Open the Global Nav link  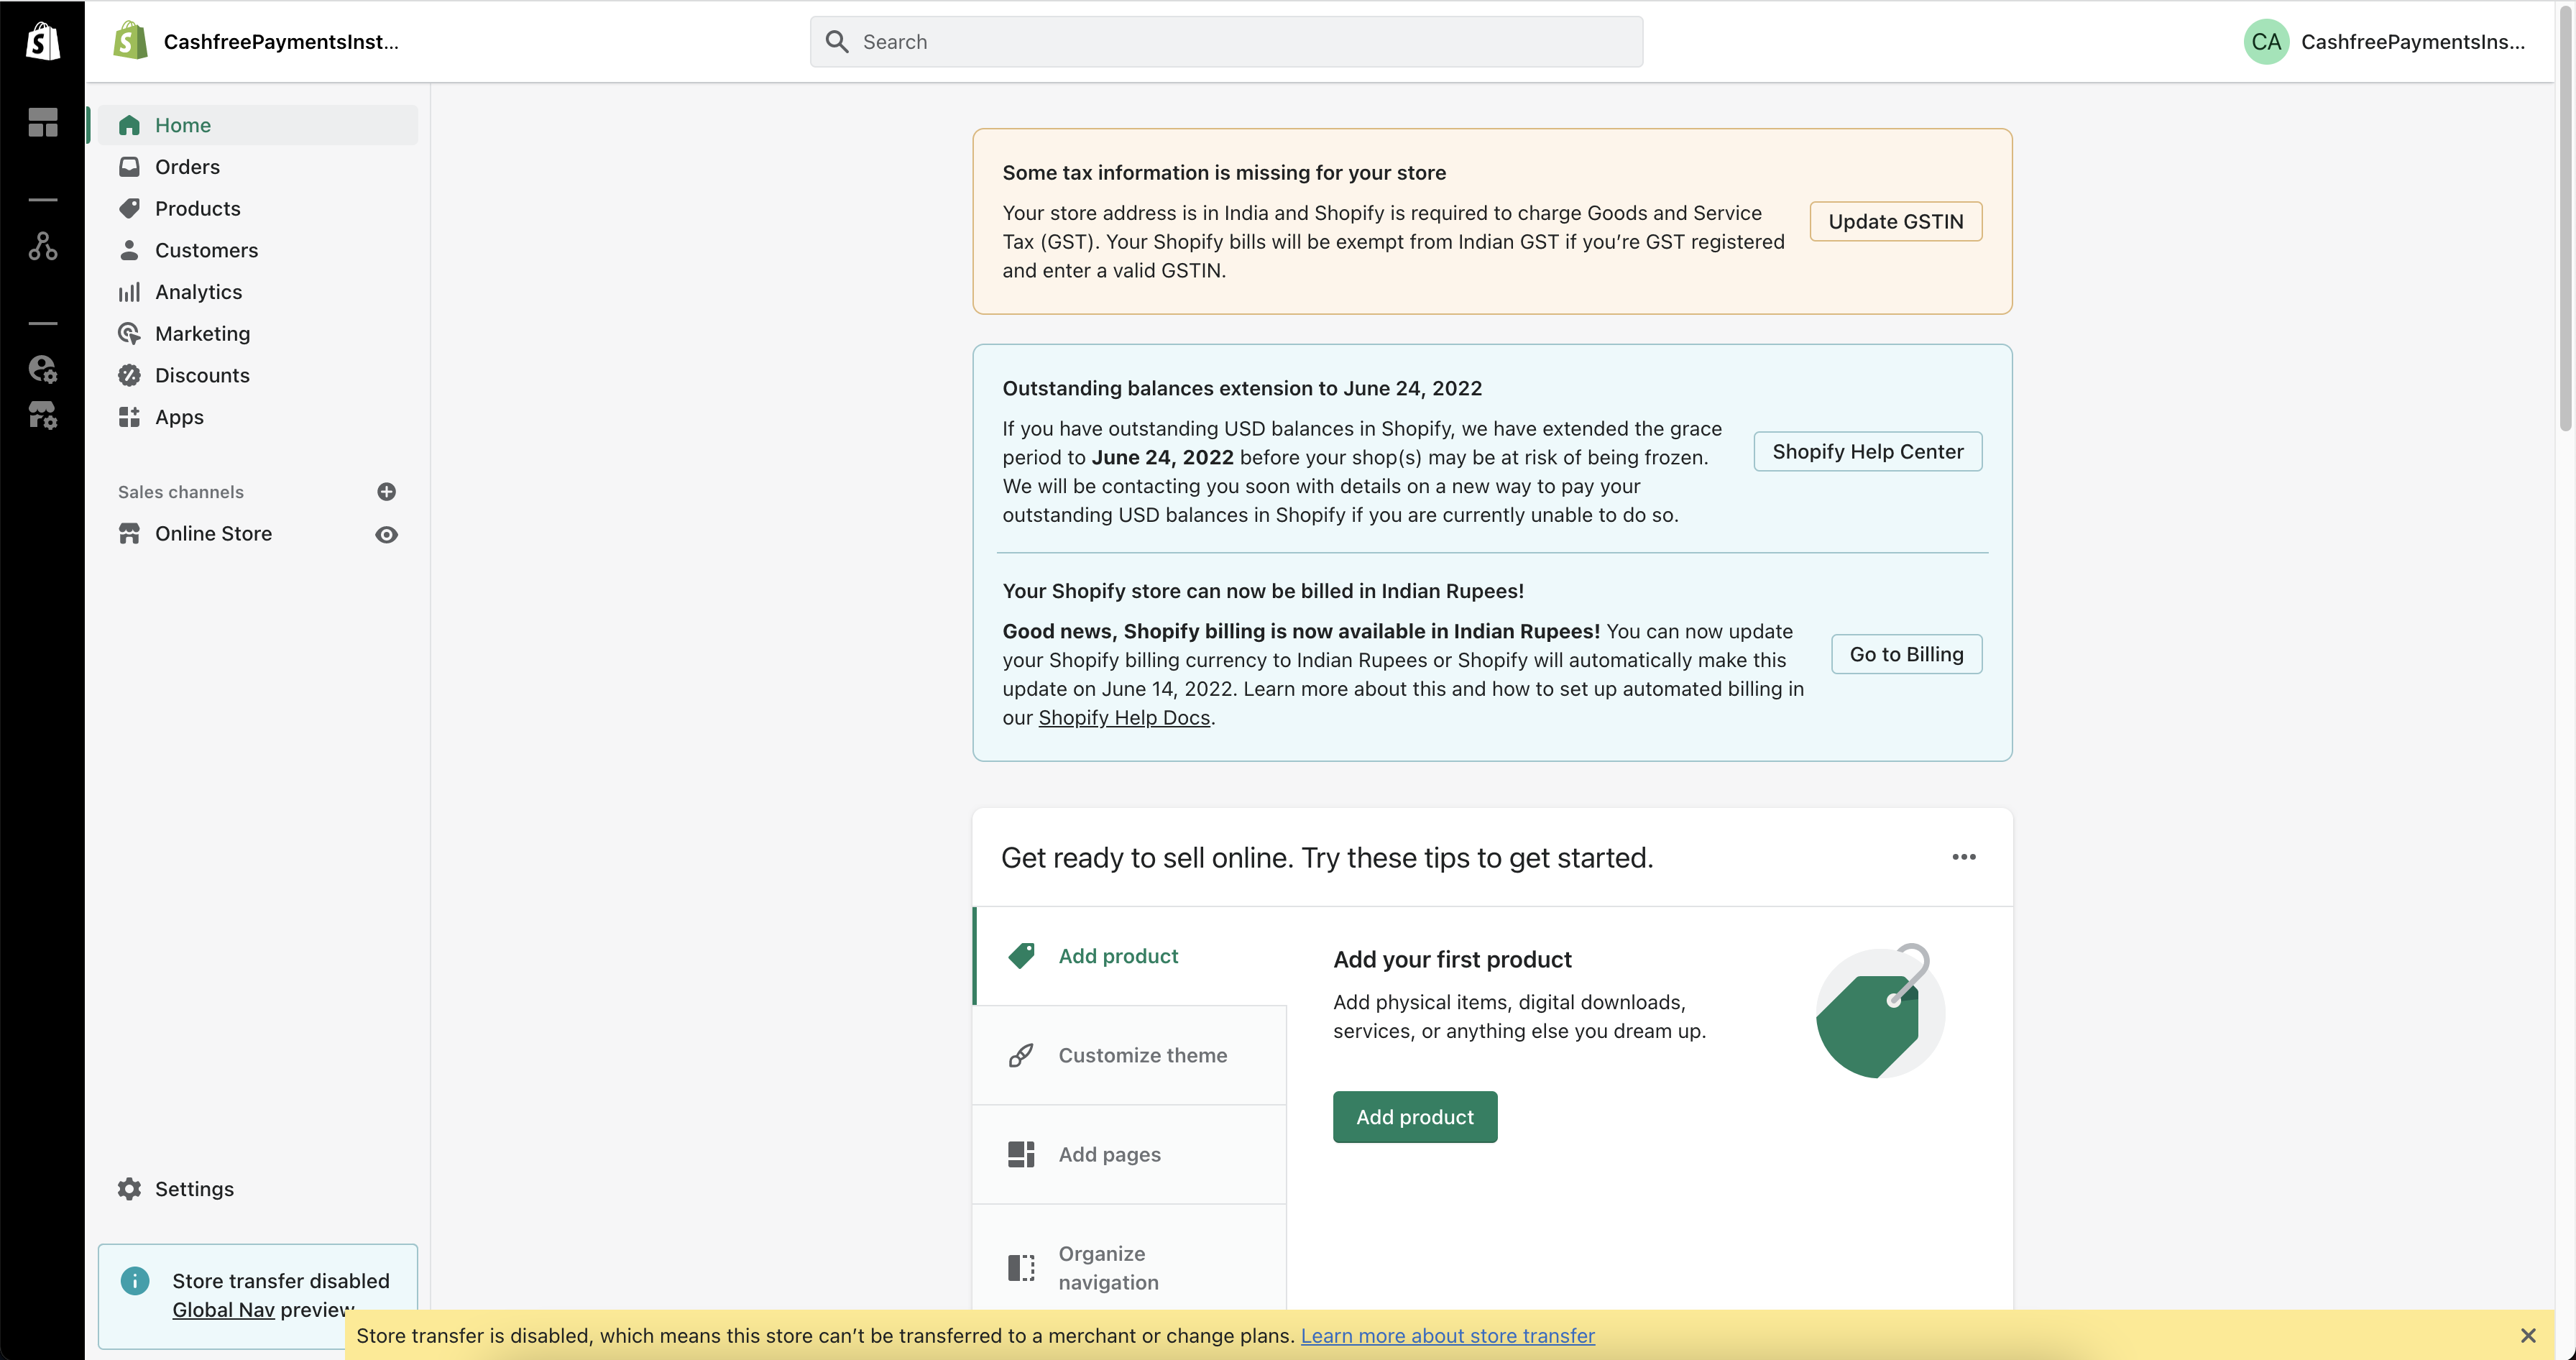coord(223,1310)
